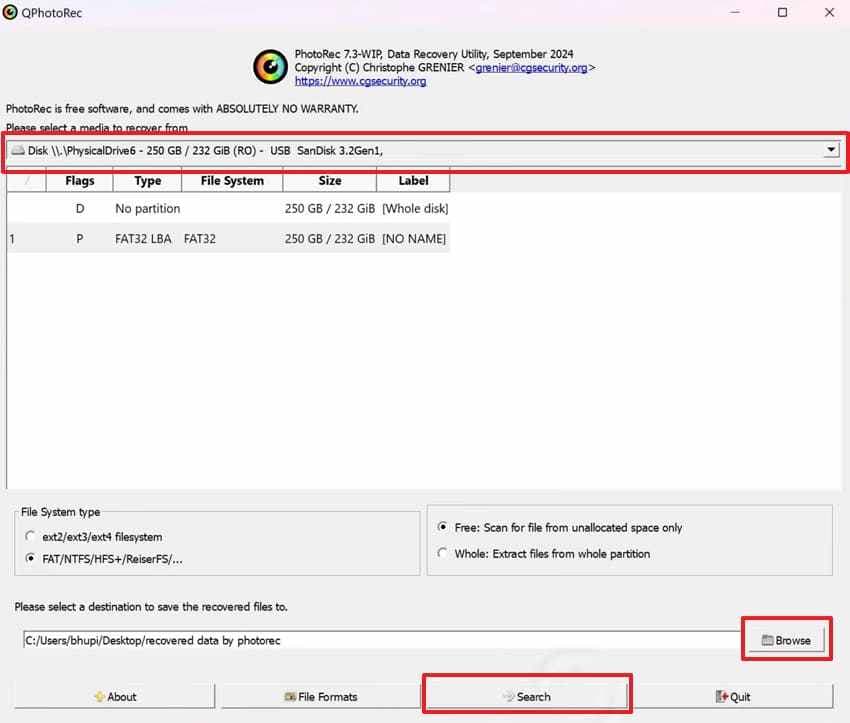
Task: Close the QPhotoRec window
Action: [829, 12]
